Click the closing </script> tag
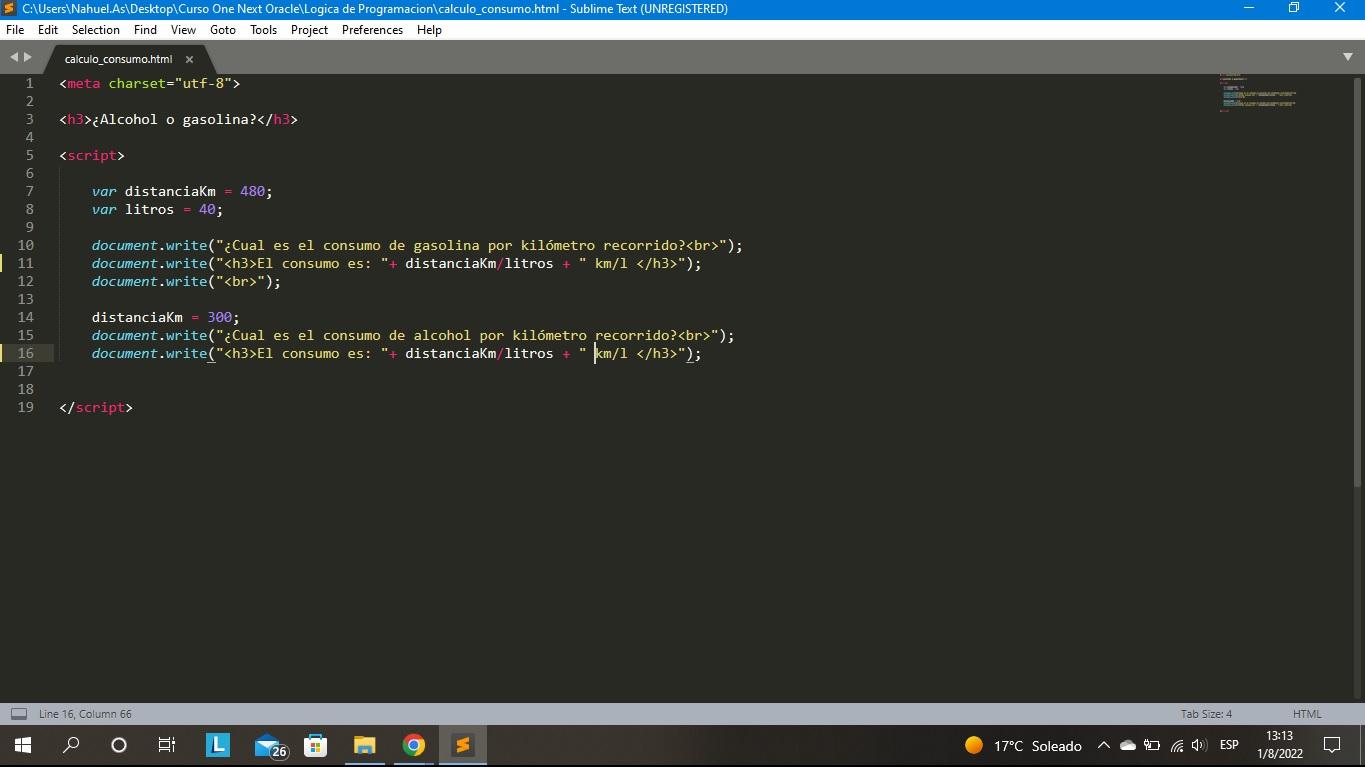 96,407
